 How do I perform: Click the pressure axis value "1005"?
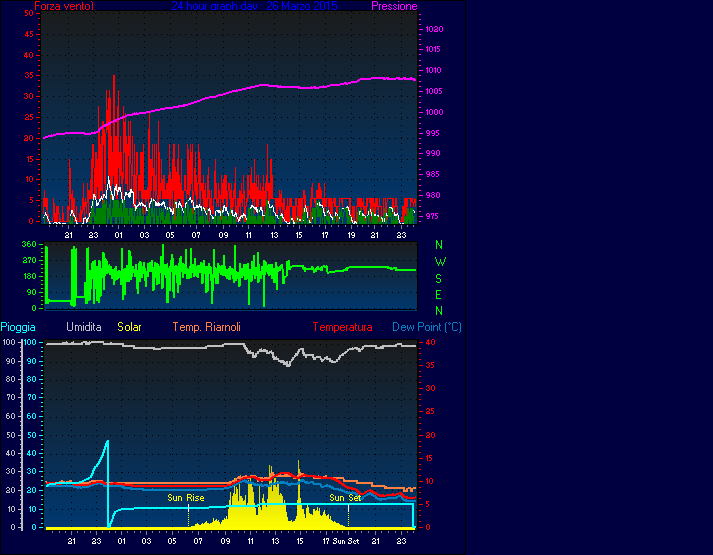[434, 91]
